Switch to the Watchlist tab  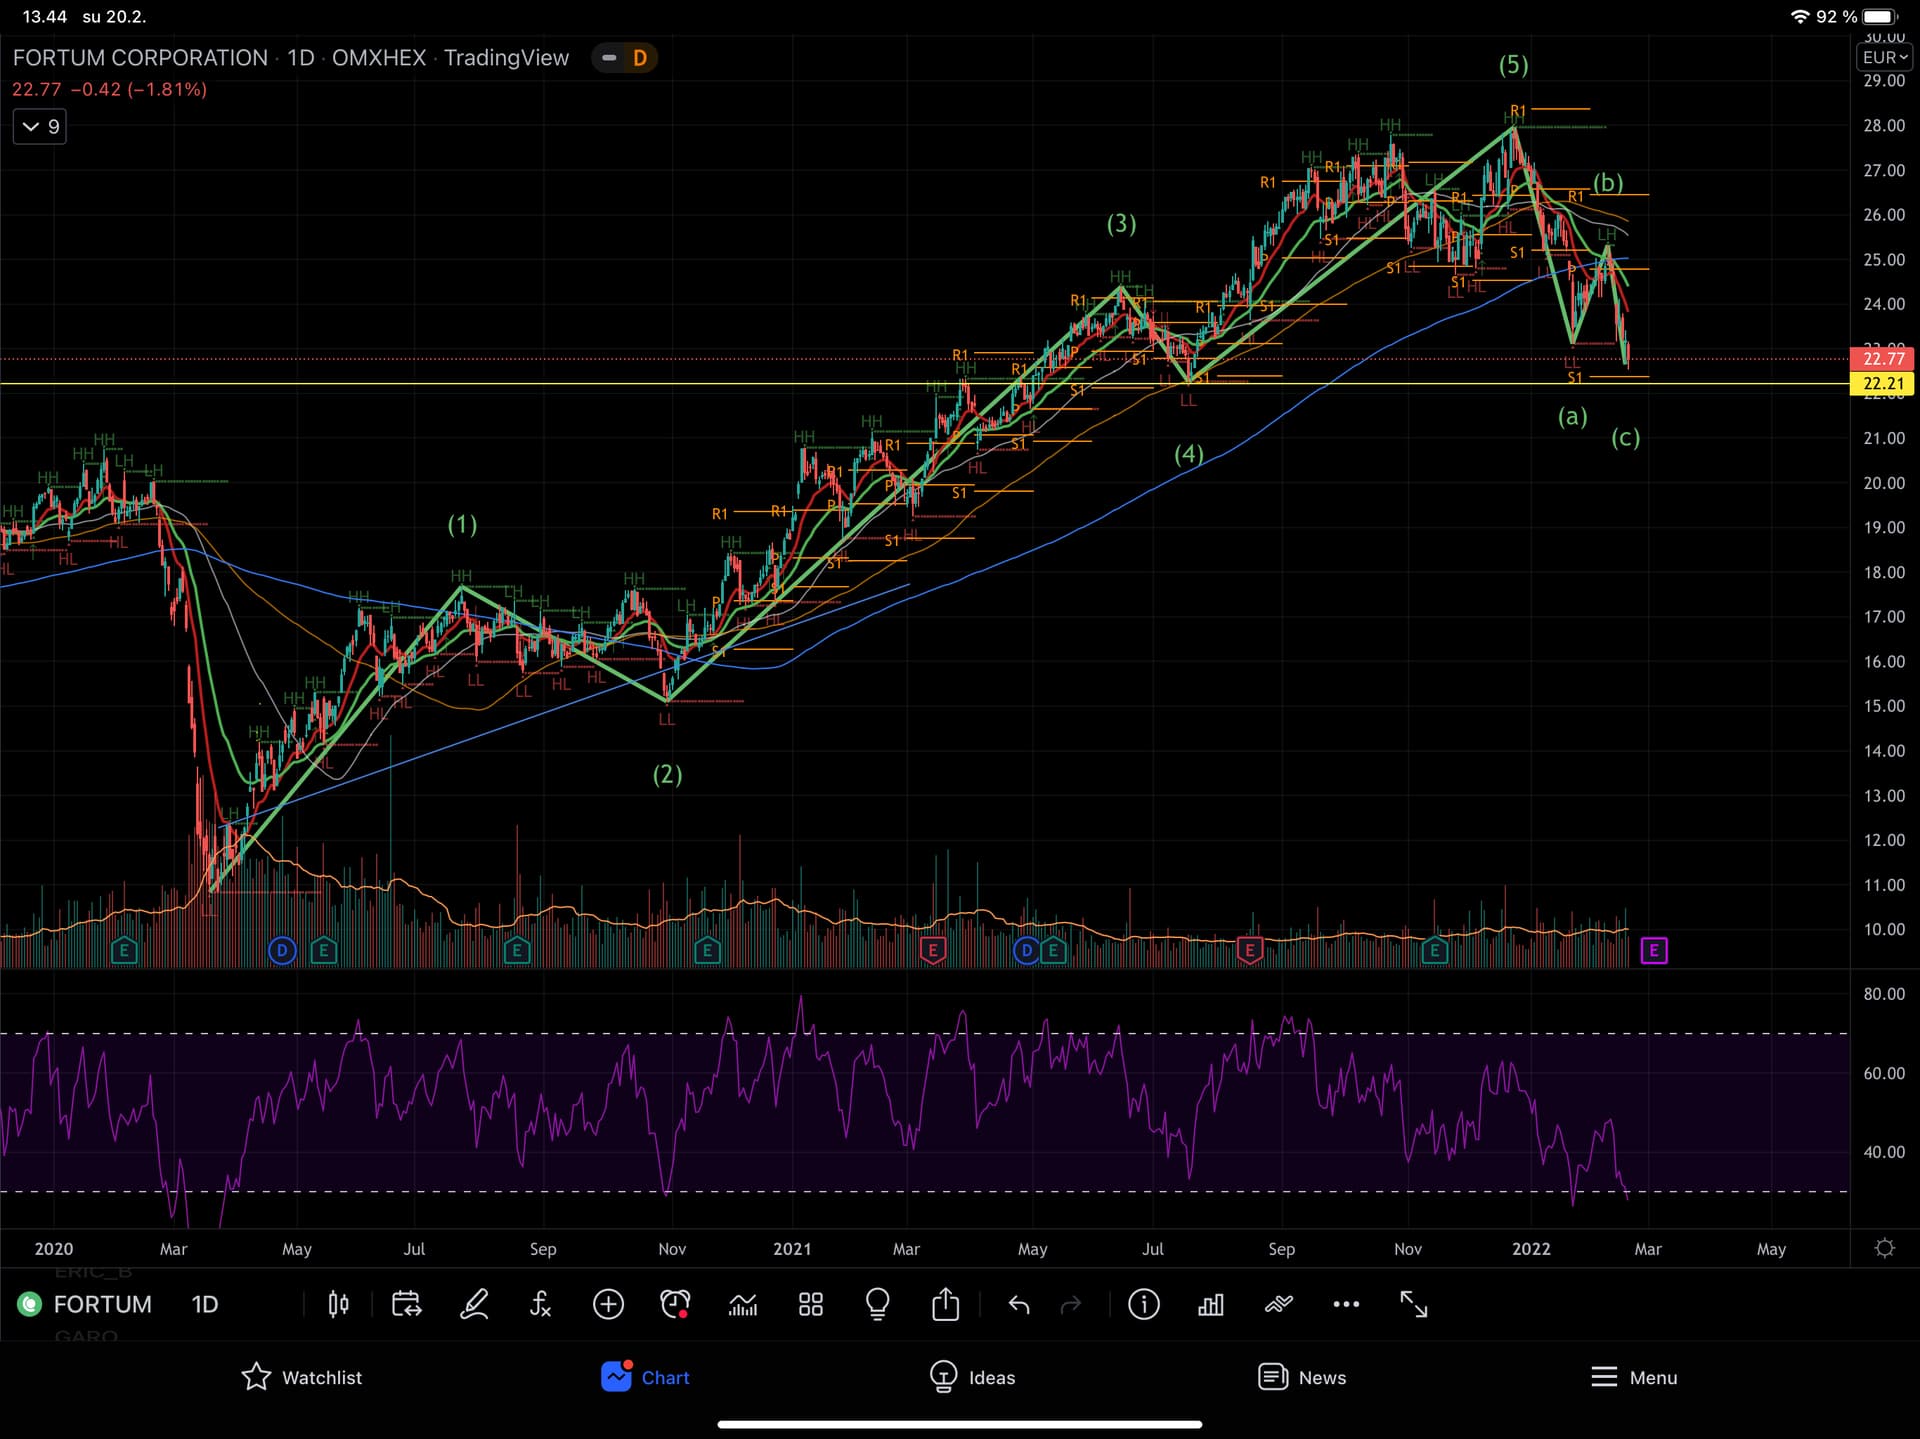click(302, 1377)
